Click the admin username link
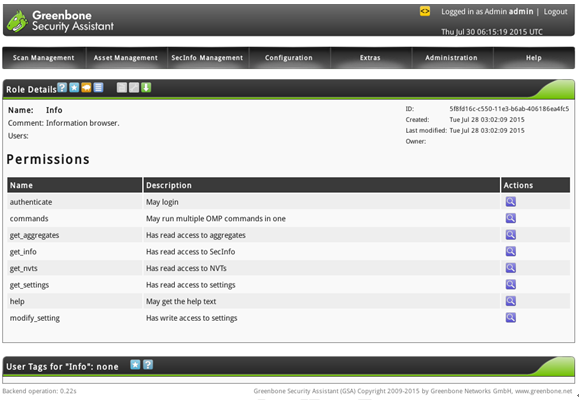Image resolution: width=579 pixels, height=400 pixels. 521,11
